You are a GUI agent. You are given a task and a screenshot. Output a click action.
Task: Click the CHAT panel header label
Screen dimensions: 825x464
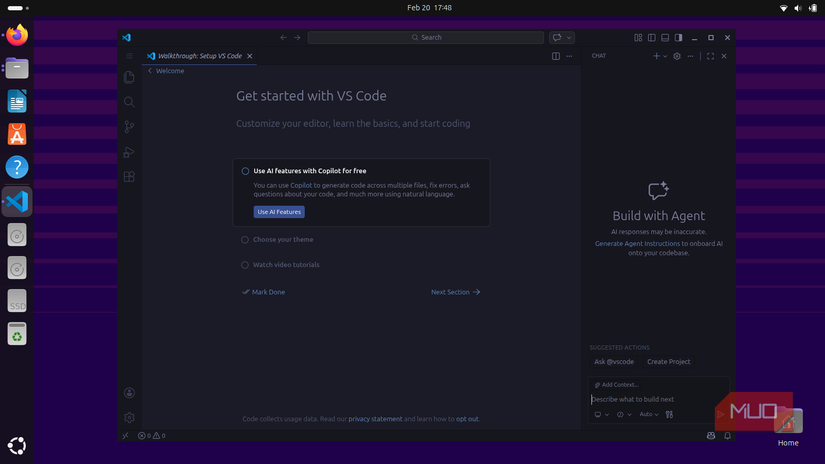point(599,56)
